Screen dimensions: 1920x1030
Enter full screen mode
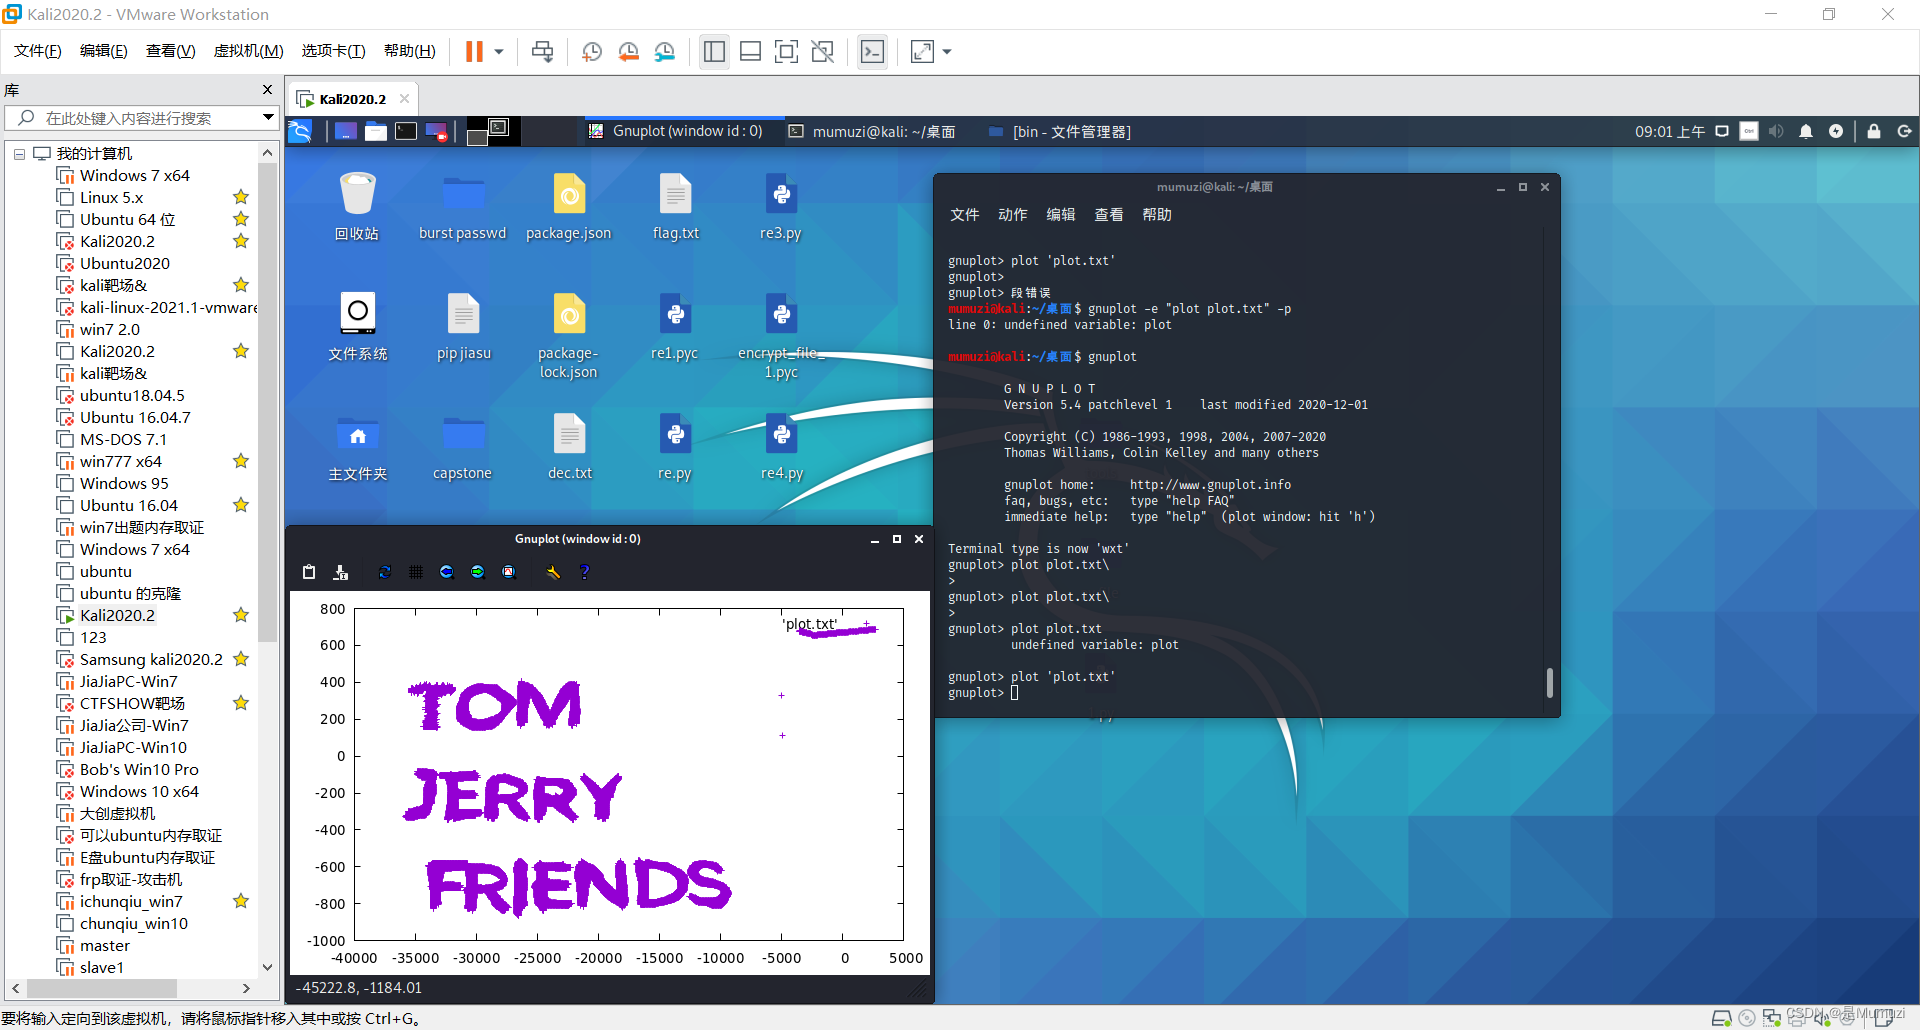(786, 52)
